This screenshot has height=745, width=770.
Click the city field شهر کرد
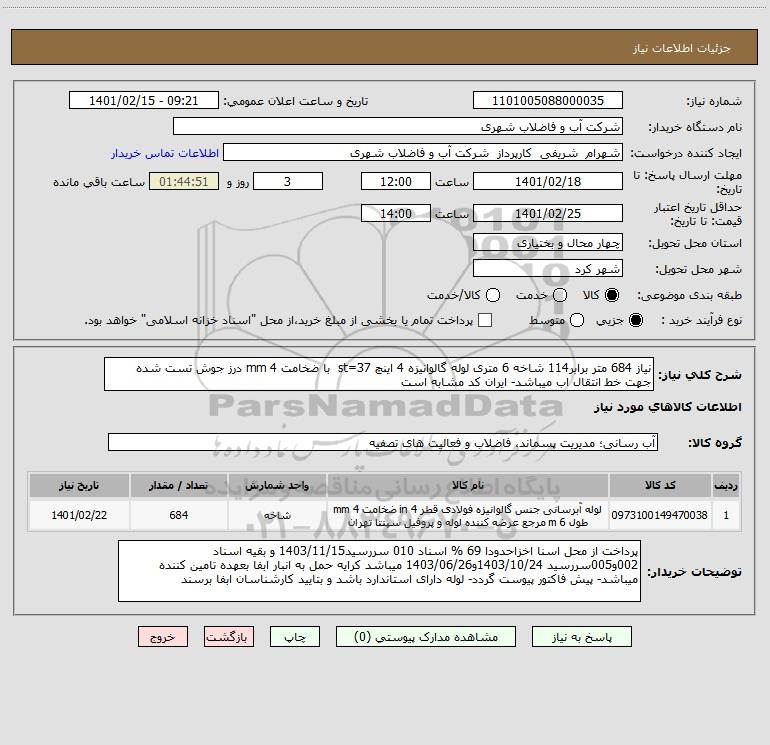click(548, 268)
